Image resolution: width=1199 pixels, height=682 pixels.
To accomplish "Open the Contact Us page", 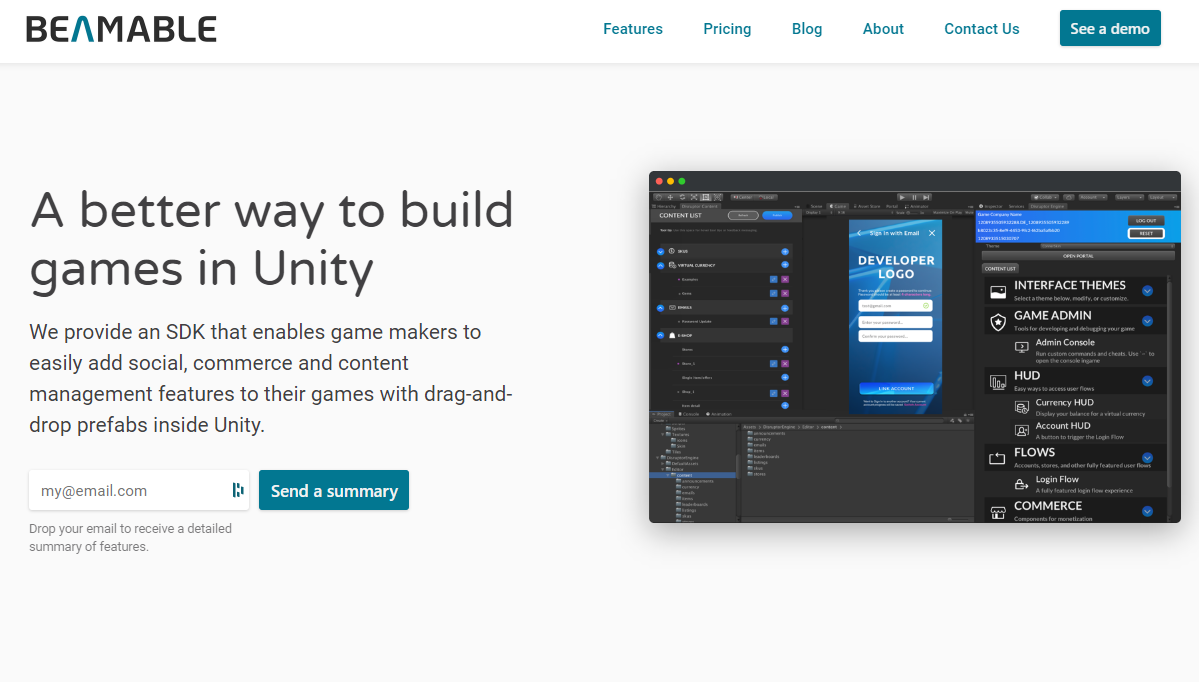I will (x=982, y=29).
